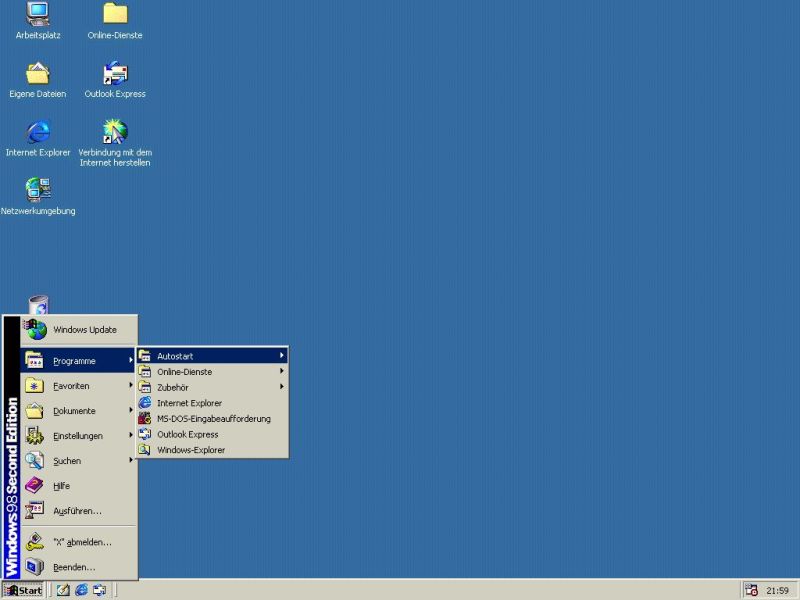Click the Windows Update globe icon

[36, 330]
